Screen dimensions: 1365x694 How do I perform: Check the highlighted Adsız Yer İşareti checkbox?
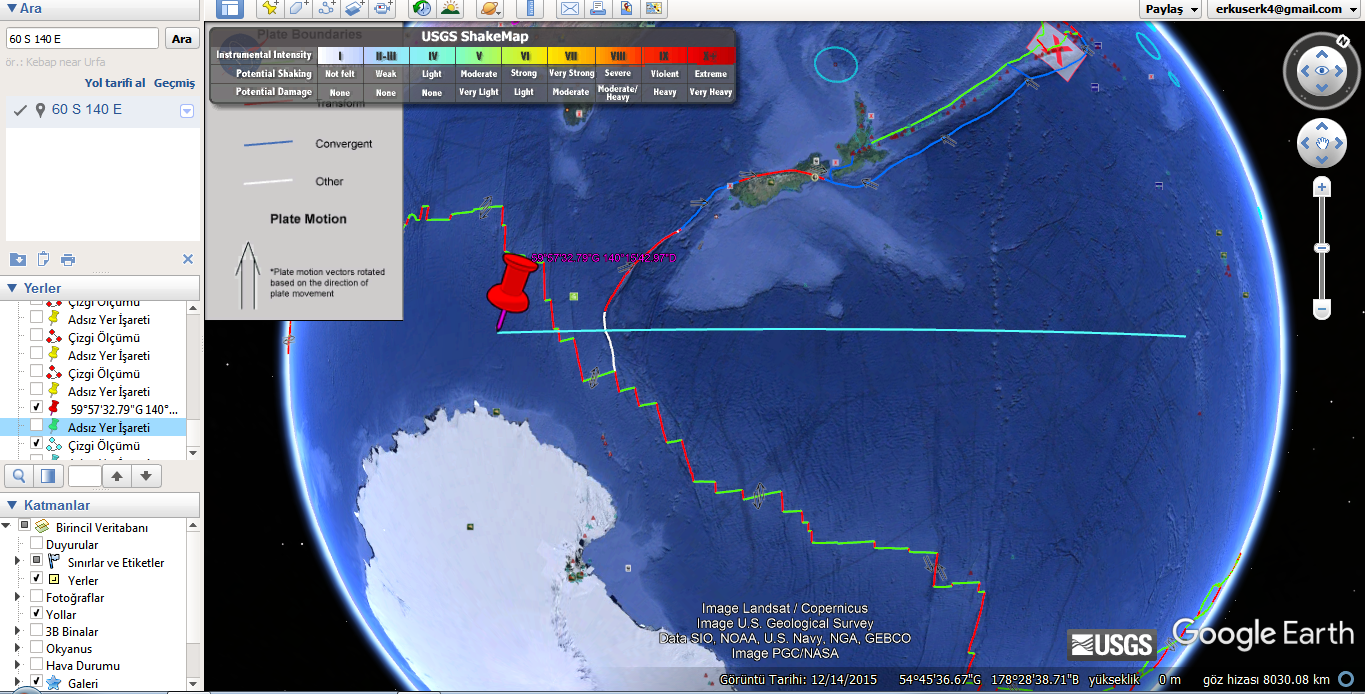(x=37, y=426)
